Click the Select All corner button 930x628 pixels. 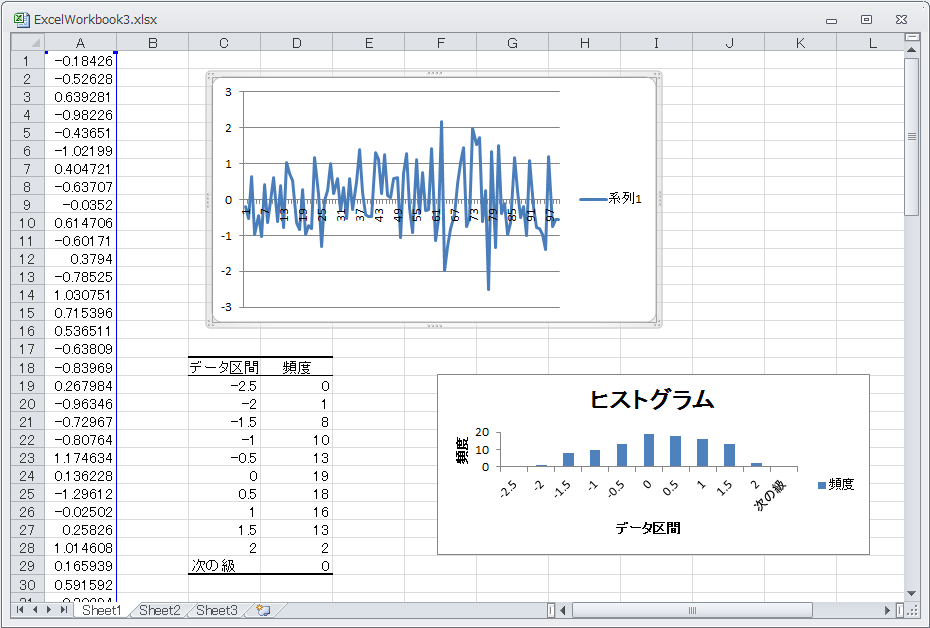(x=28, y=43)
